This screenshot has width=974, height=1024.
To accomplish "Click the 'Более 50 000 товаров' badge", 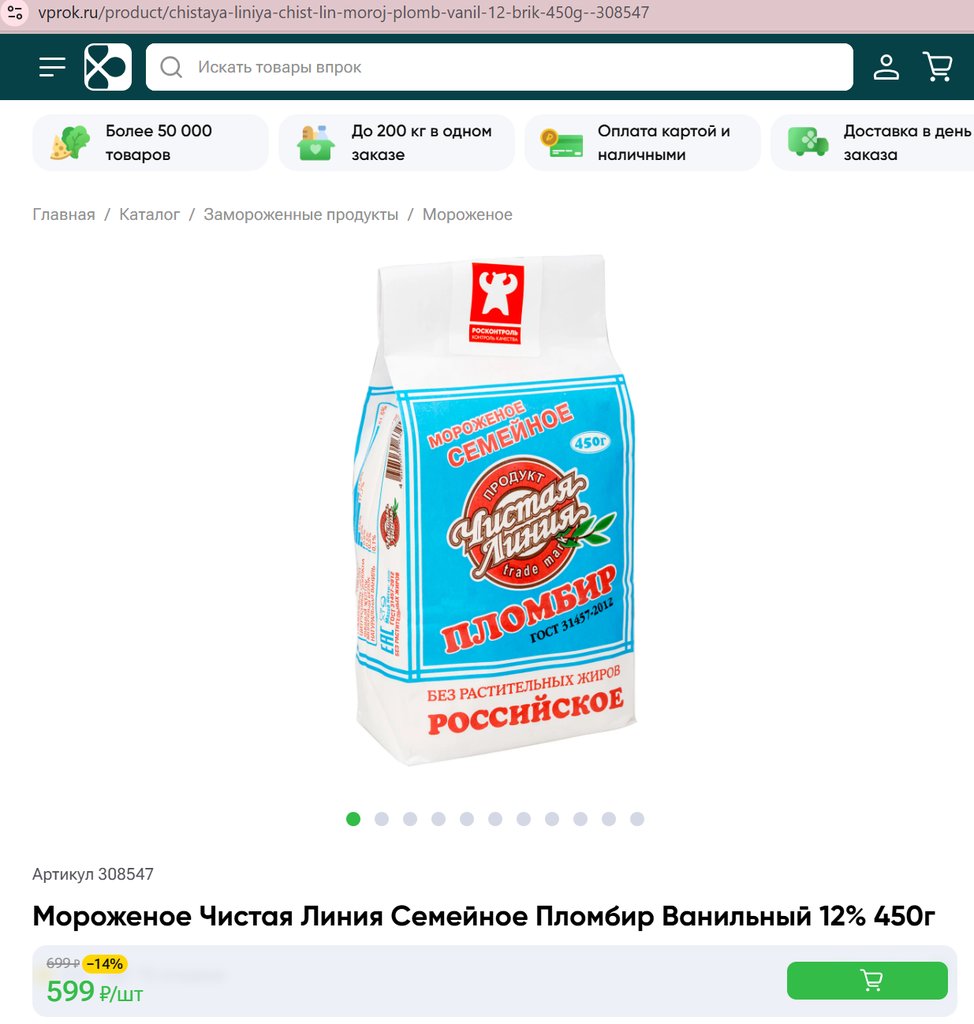I will 150,143.
